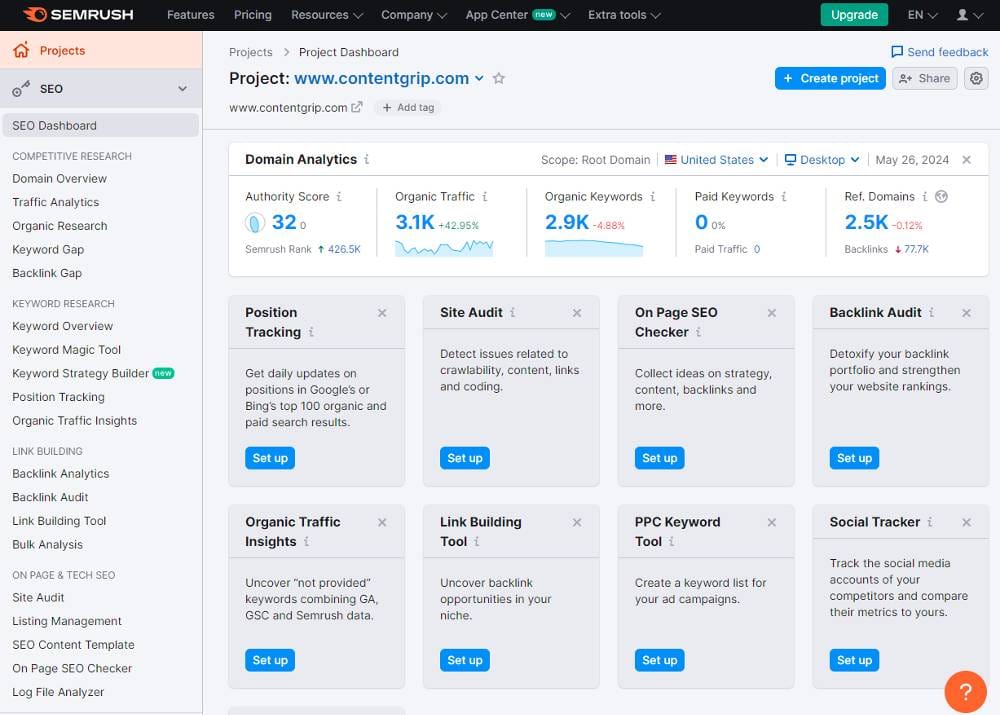Click the green Upgrade button

pyautogui.click(x=854, y=15)
